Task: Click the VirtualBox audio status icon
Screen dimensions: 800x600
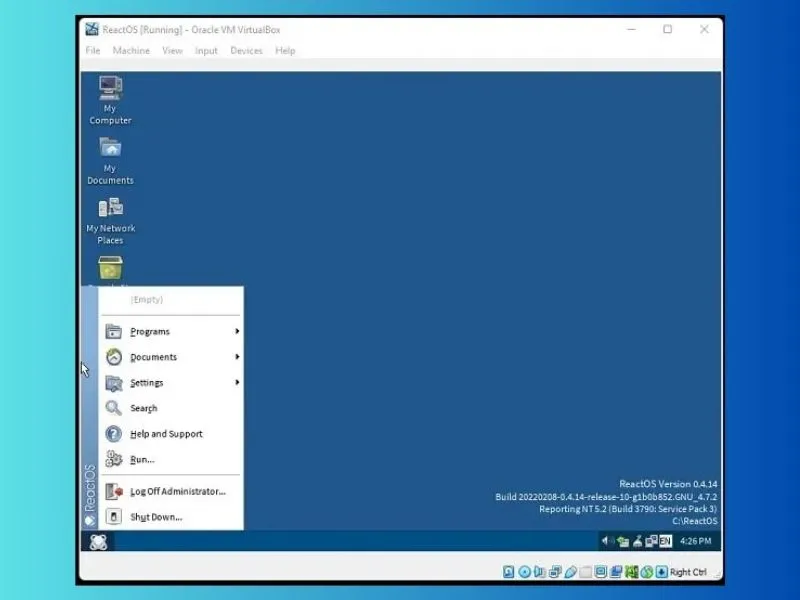Action: point(539,571)
